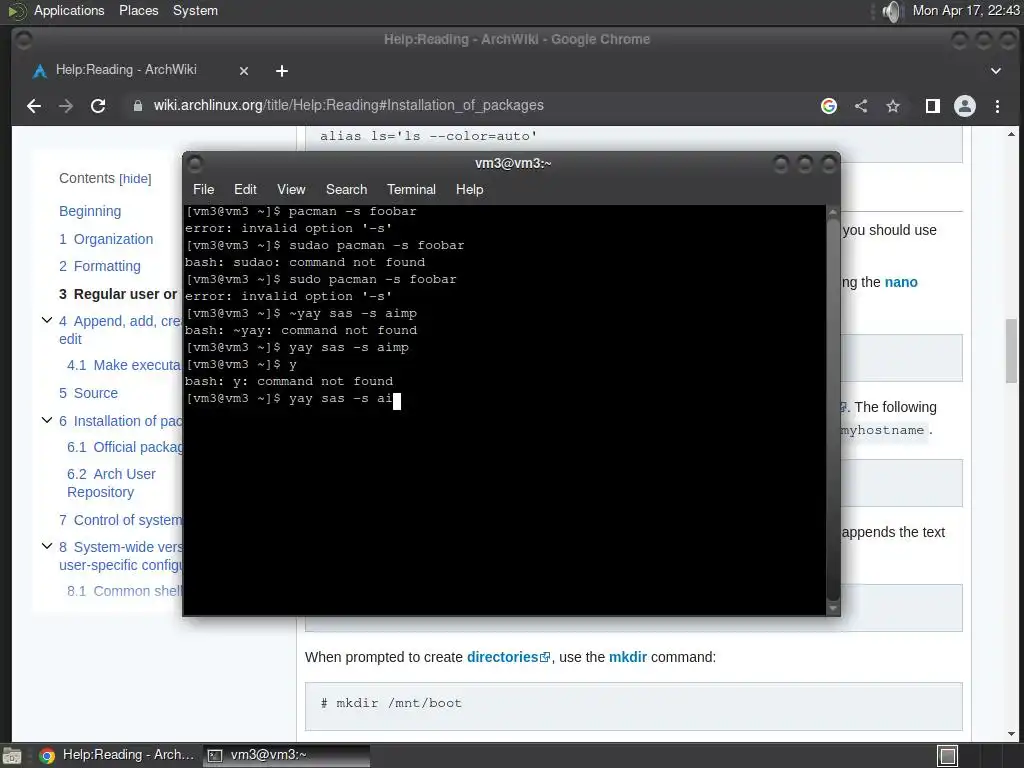Go to 6 Installation of packages section
Viewport: 1024px width, 768px height.
point(121,421)
